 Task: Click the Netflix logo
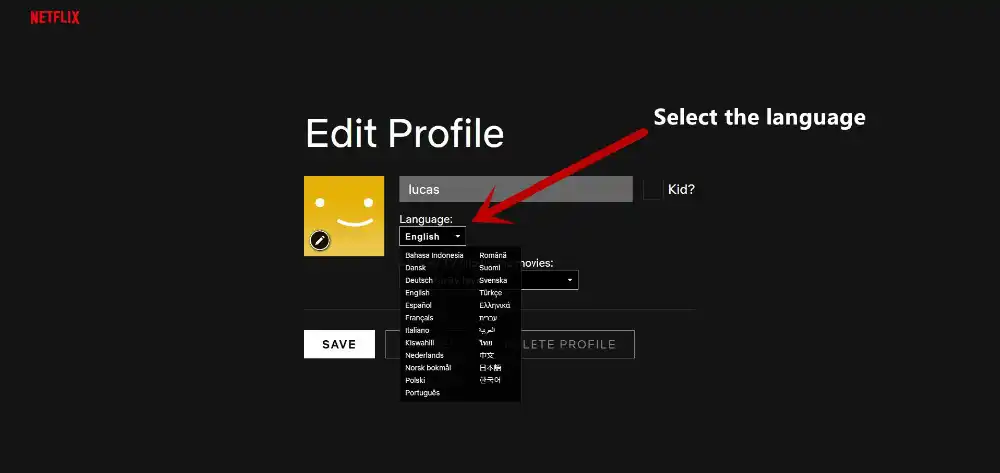55,18
